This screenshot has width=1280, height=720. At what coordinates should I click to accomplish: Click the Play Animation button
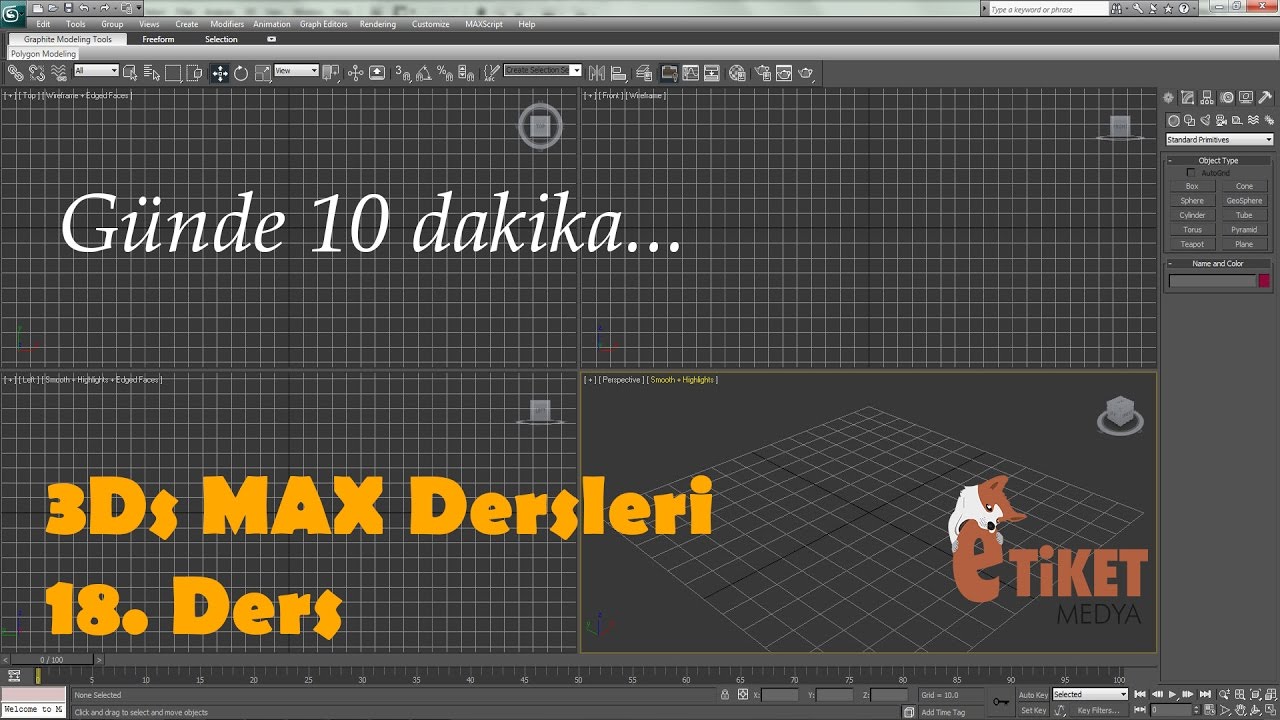click(x=1173, y=694)
